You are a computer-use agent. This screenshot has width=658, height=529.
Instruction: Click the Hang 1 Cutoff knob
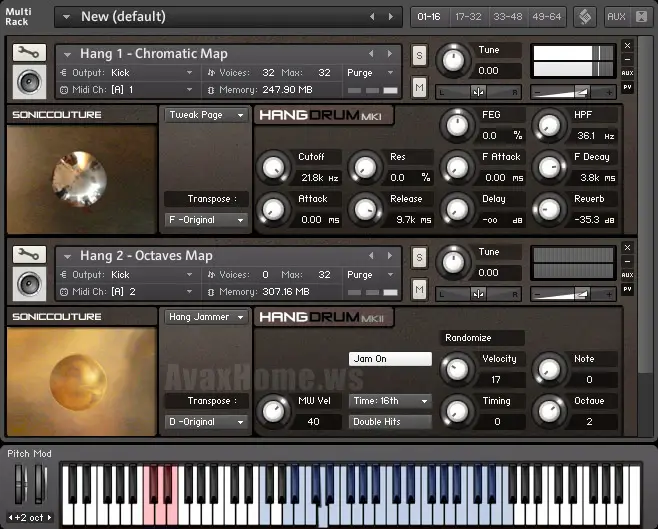coord(273,167)
